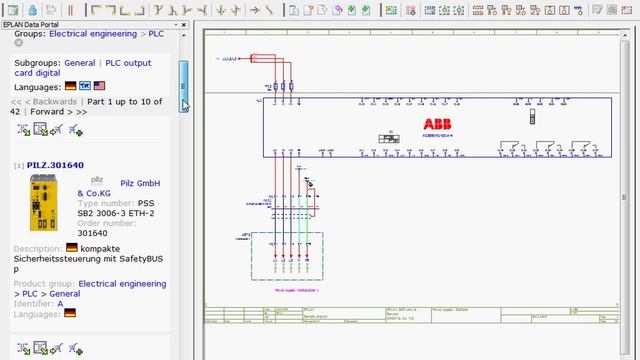Image resolution: width=640 pixels, height=360 pixels.
Task: Click the Pilz product thumbnail image
Action: 44,202
